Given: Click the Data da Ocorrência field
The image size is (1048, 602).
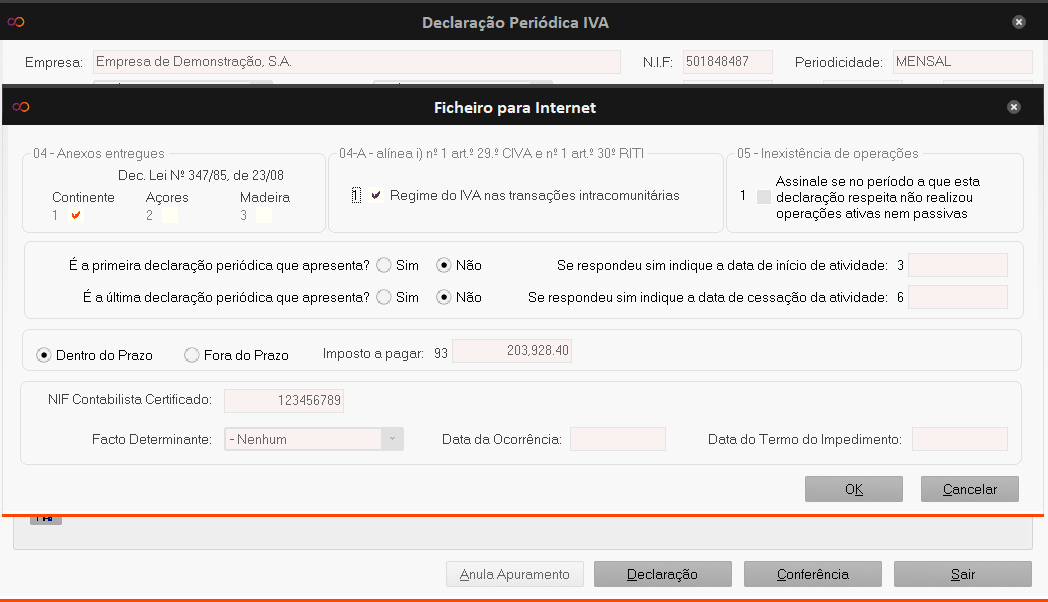Looking at the screenshot, I should tap(617, 439).
